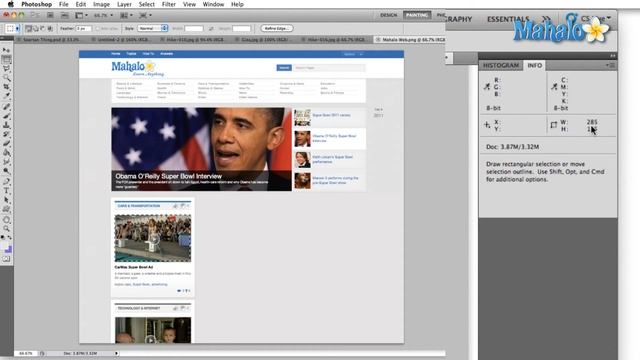Select the Info panel tab

coord(534,65)
